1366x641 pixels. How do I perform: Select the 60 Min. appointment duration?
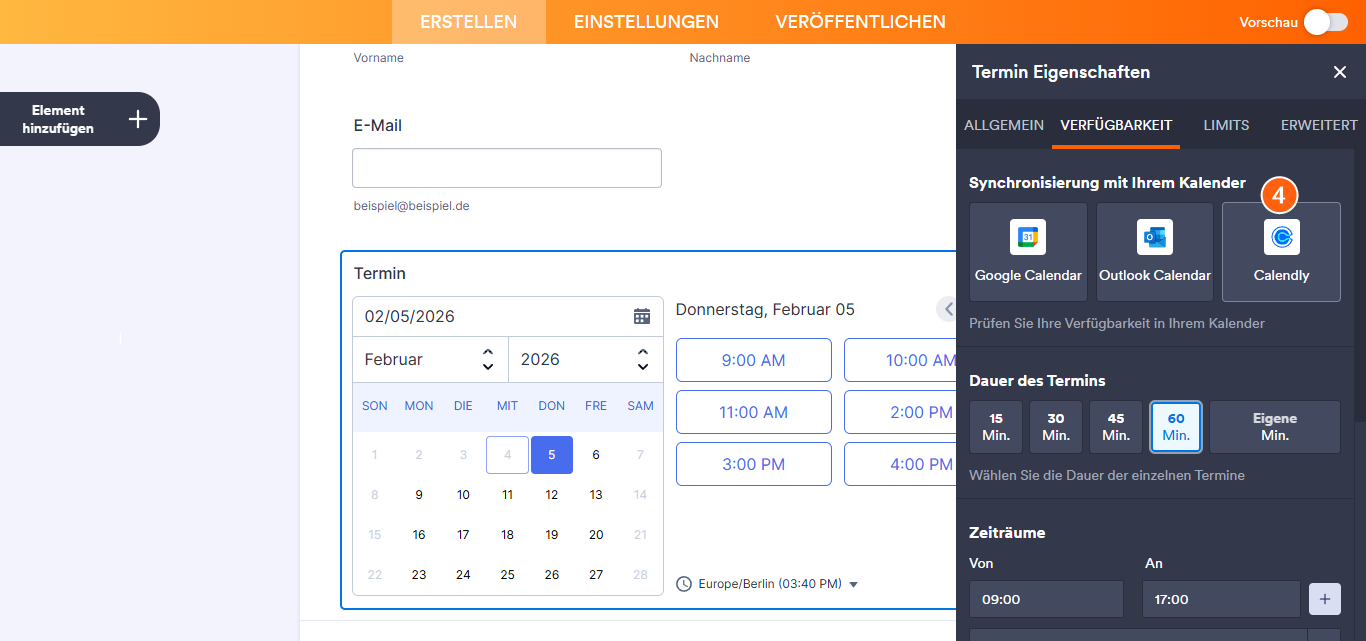(1175, 427)
